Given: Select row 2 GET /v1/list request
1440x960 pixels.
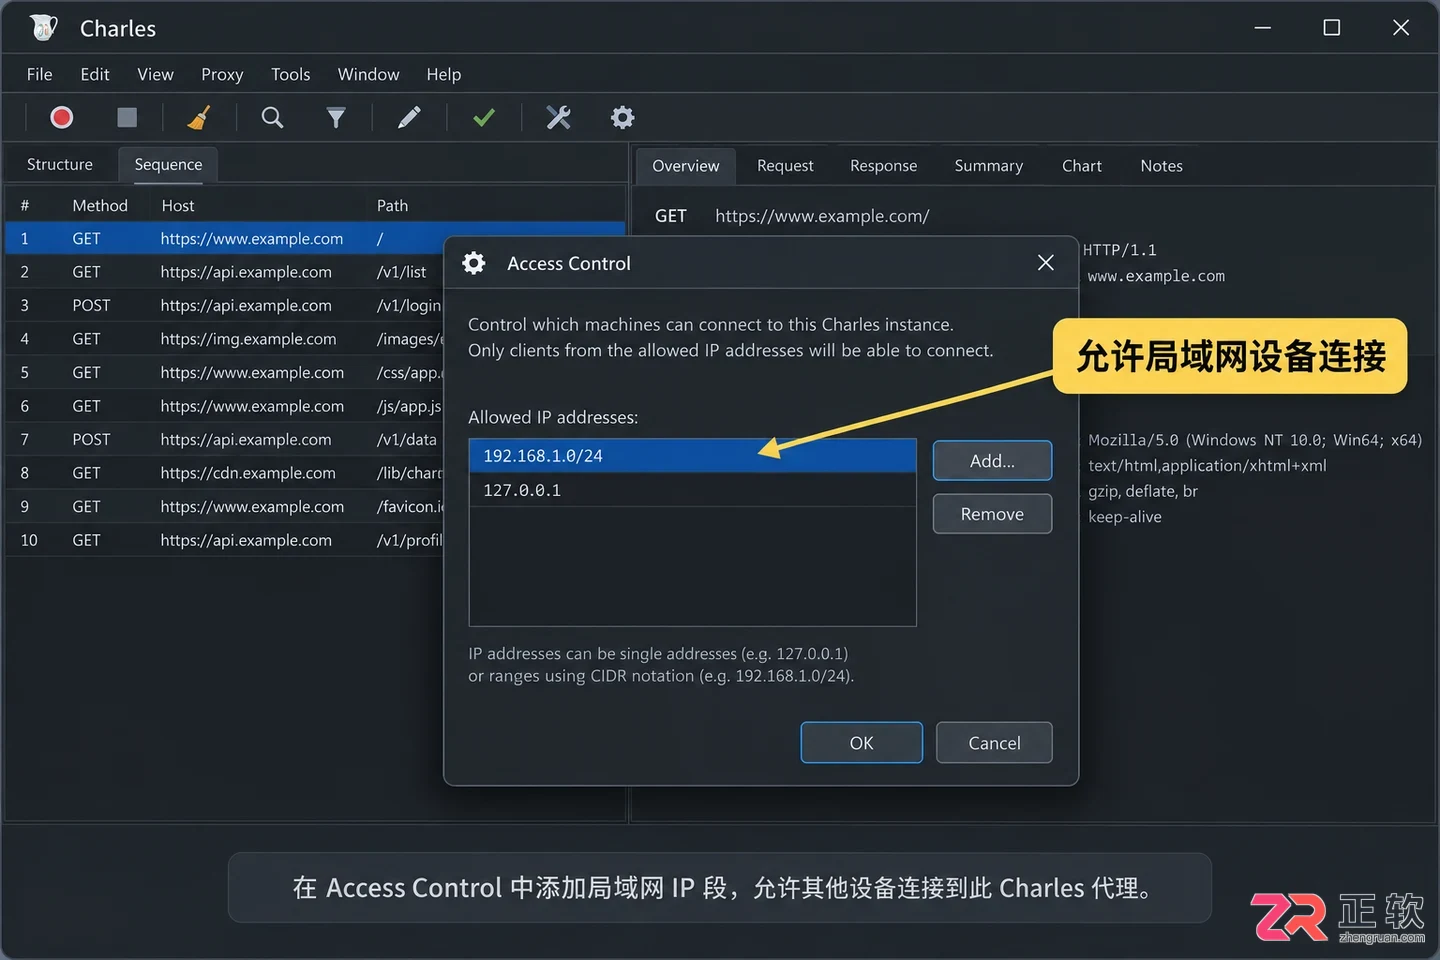Looking at the screenshot, I should (225, 272).
